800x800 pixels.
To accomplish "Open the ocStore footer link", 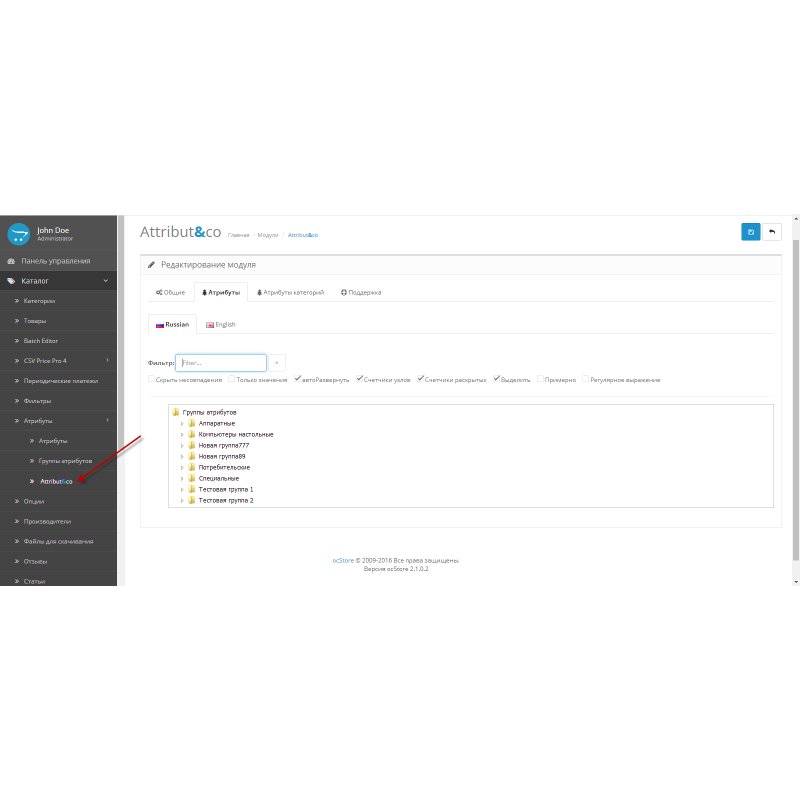I will pos(343,560).
